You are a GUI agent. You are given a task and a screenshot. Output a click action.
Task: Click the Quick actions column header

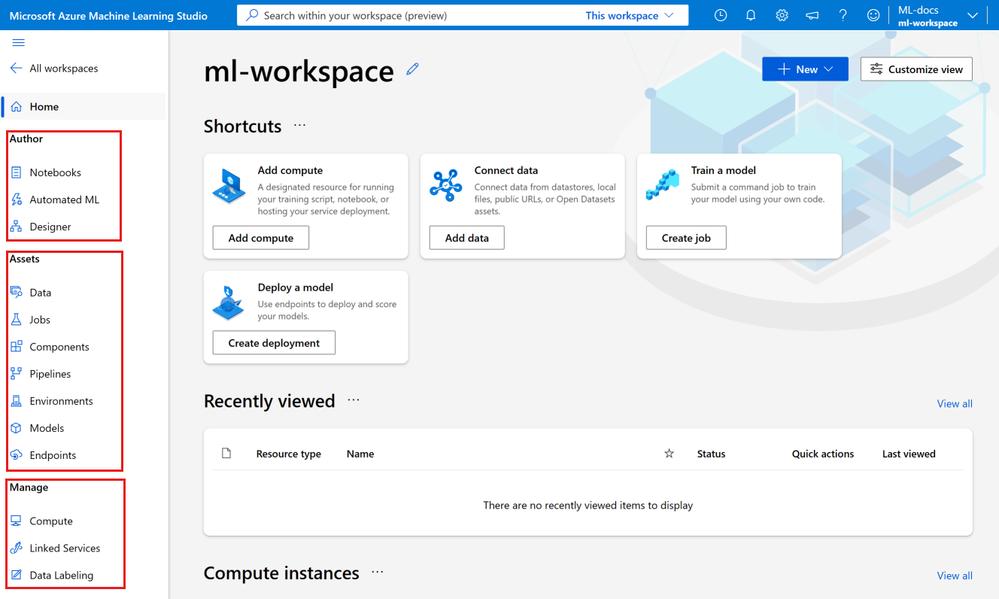point(823,454)
